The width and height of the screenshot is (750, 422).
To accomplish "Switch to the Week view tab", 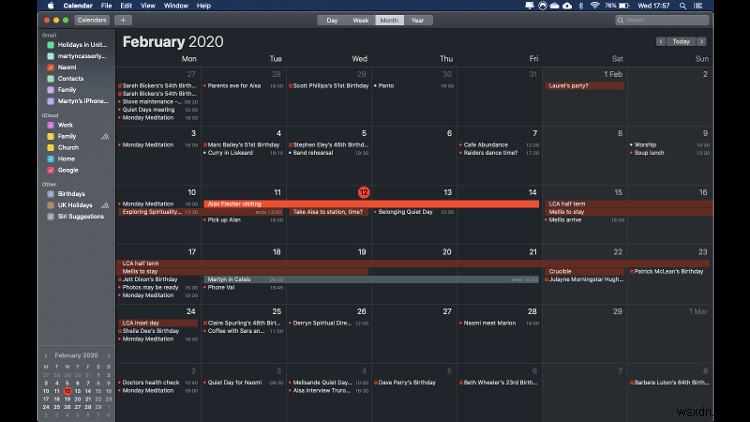I will click(x=360, y=20).
